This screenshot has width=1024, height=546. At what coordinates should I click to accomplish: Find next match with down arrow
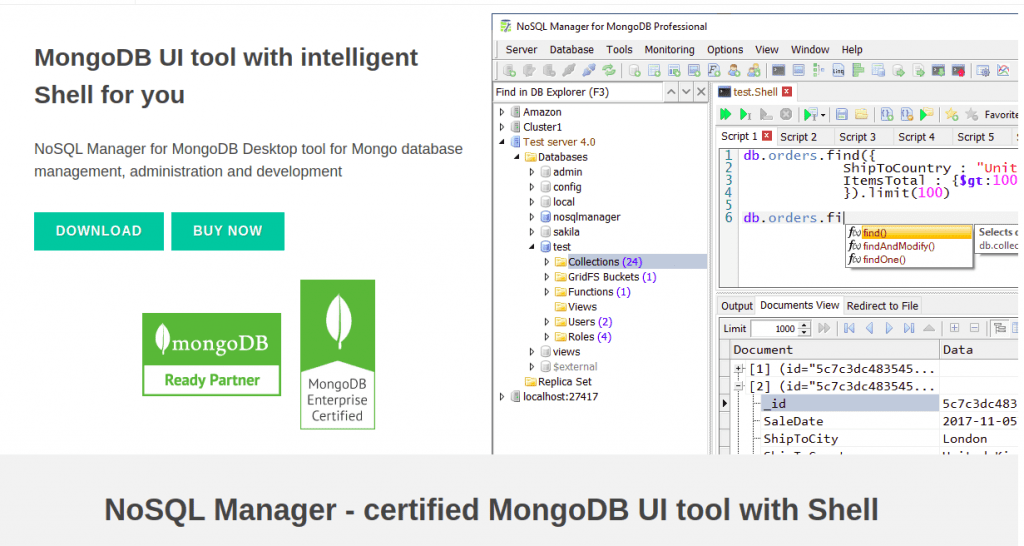[686, 92]
